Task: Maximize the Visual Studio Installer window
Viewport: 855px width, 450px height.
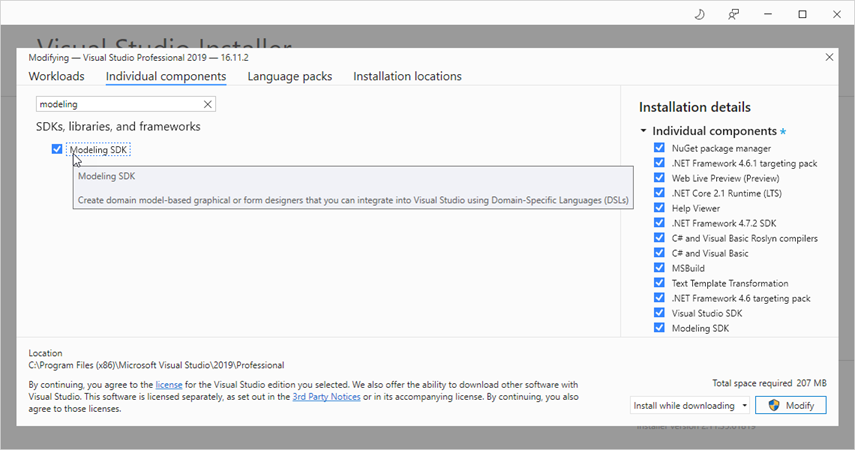Action: (x=803, y=15)
